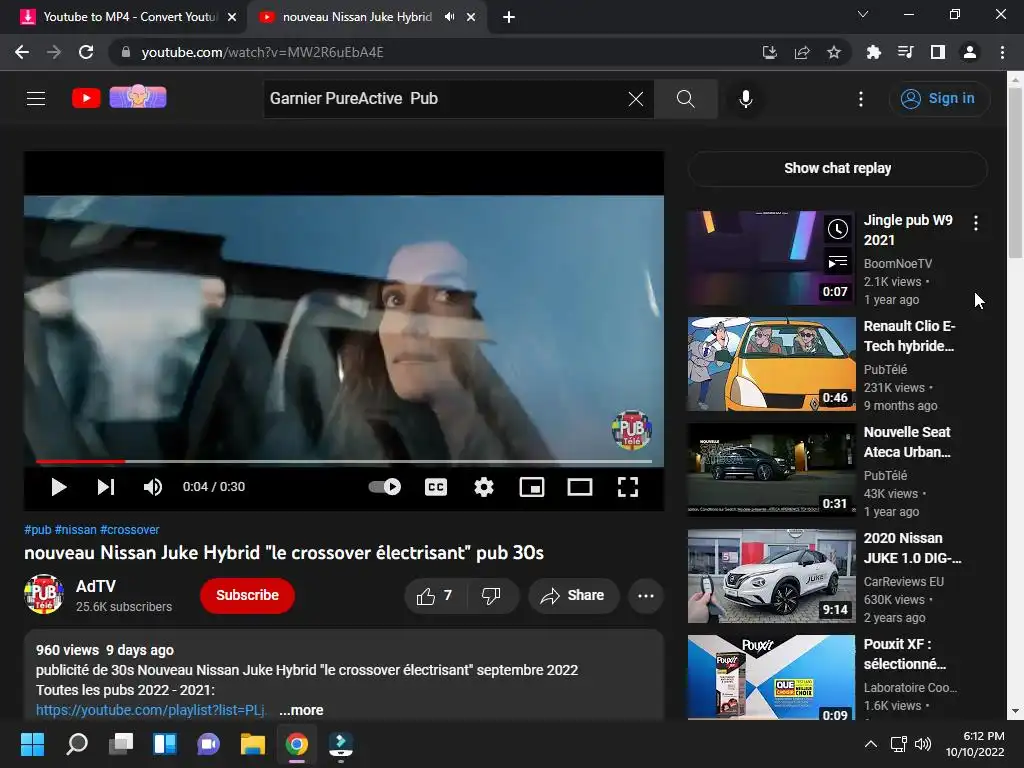Add Jingle pub W9 to queue

point(838,262)
